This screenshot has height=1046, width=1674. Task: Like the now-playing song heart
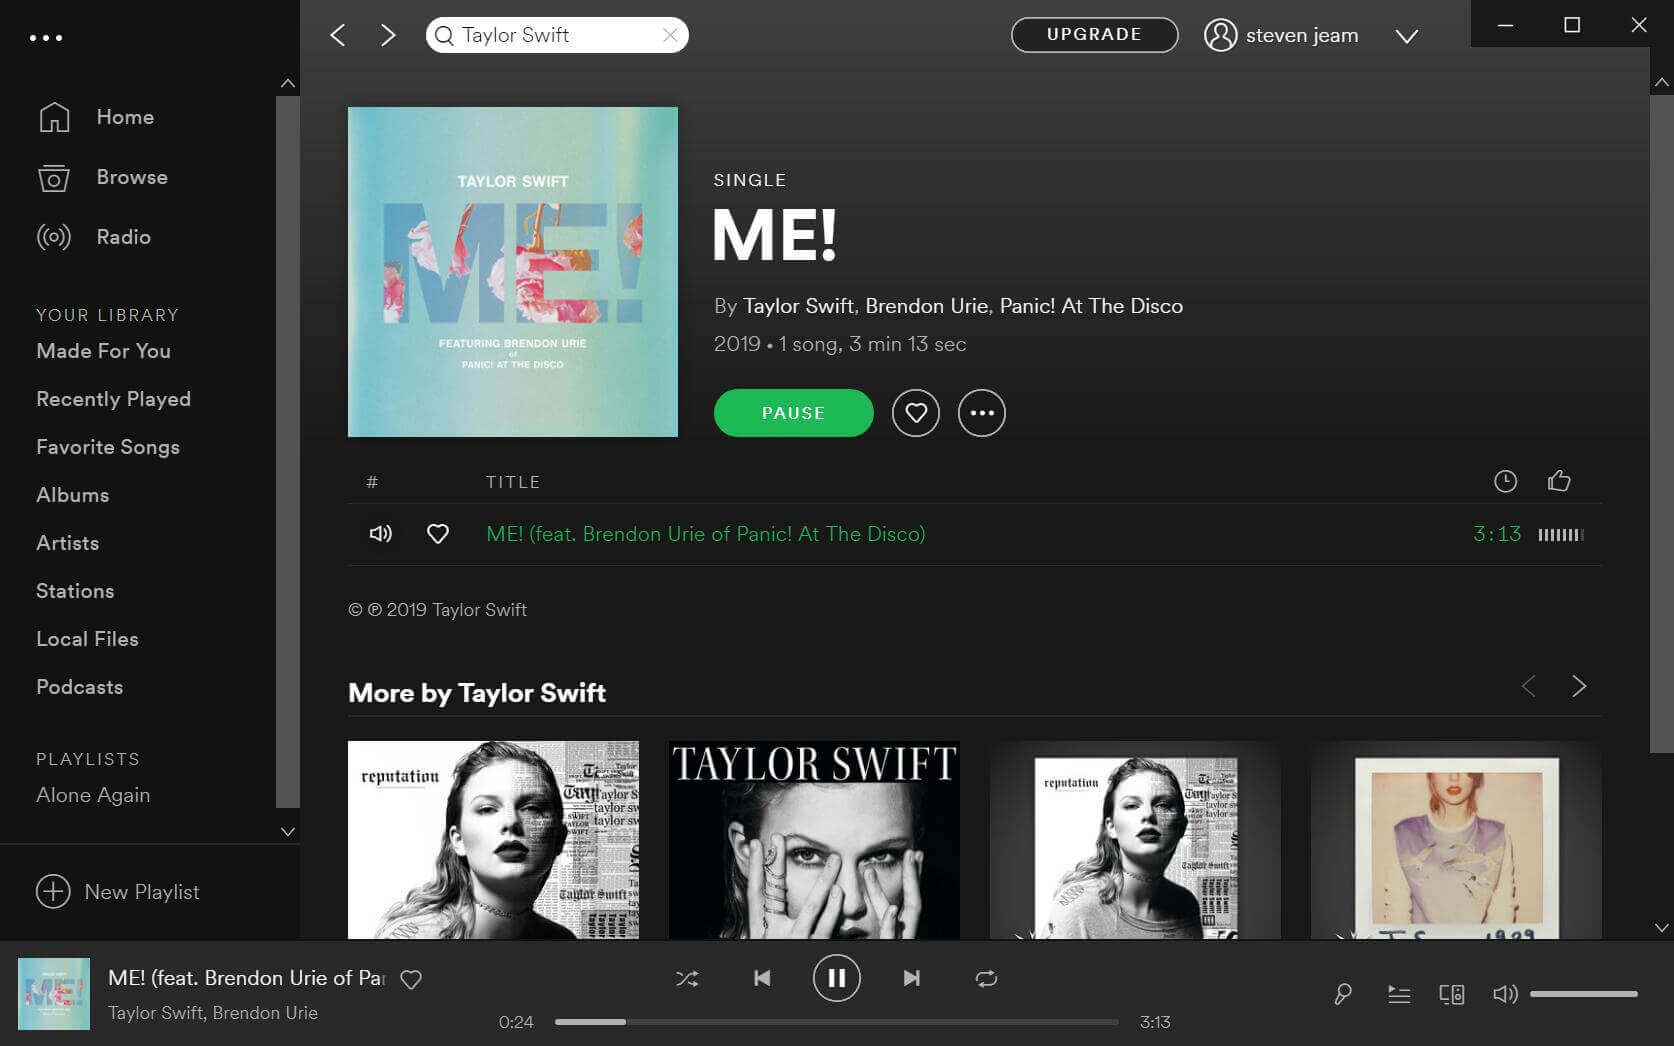[x=411, y=979]
